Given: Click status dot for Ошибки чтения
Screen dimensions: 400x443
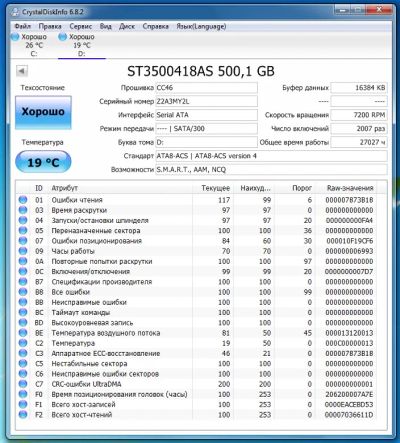Looking at the screenshot, I should click(23, 200).
